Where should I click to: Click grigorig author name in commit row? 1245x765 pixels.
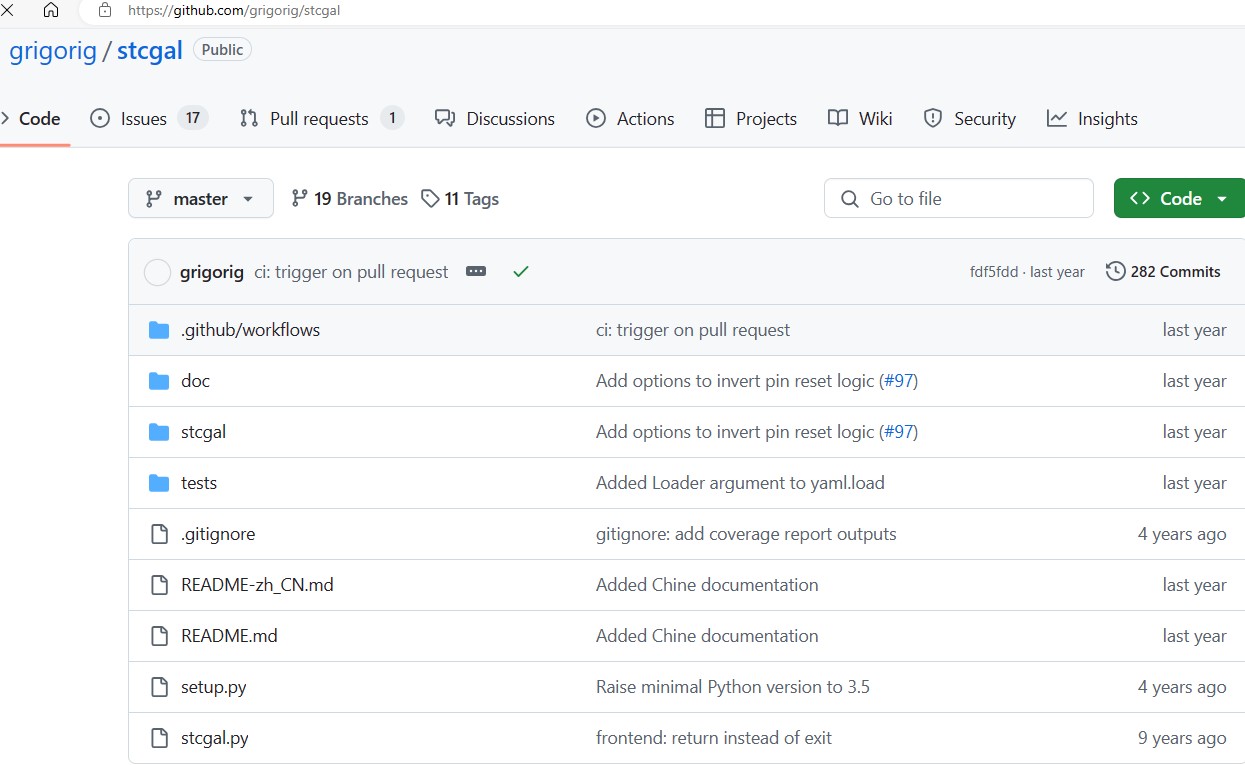[x=212, y=272]
